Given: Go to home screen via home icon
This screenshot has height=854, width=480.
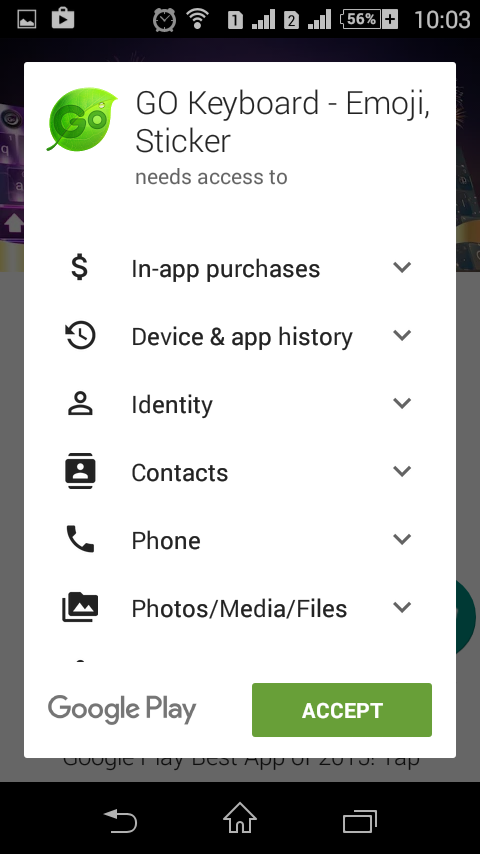Looking at the screenshot, I should pyautogui.click(x=240, y=819).
